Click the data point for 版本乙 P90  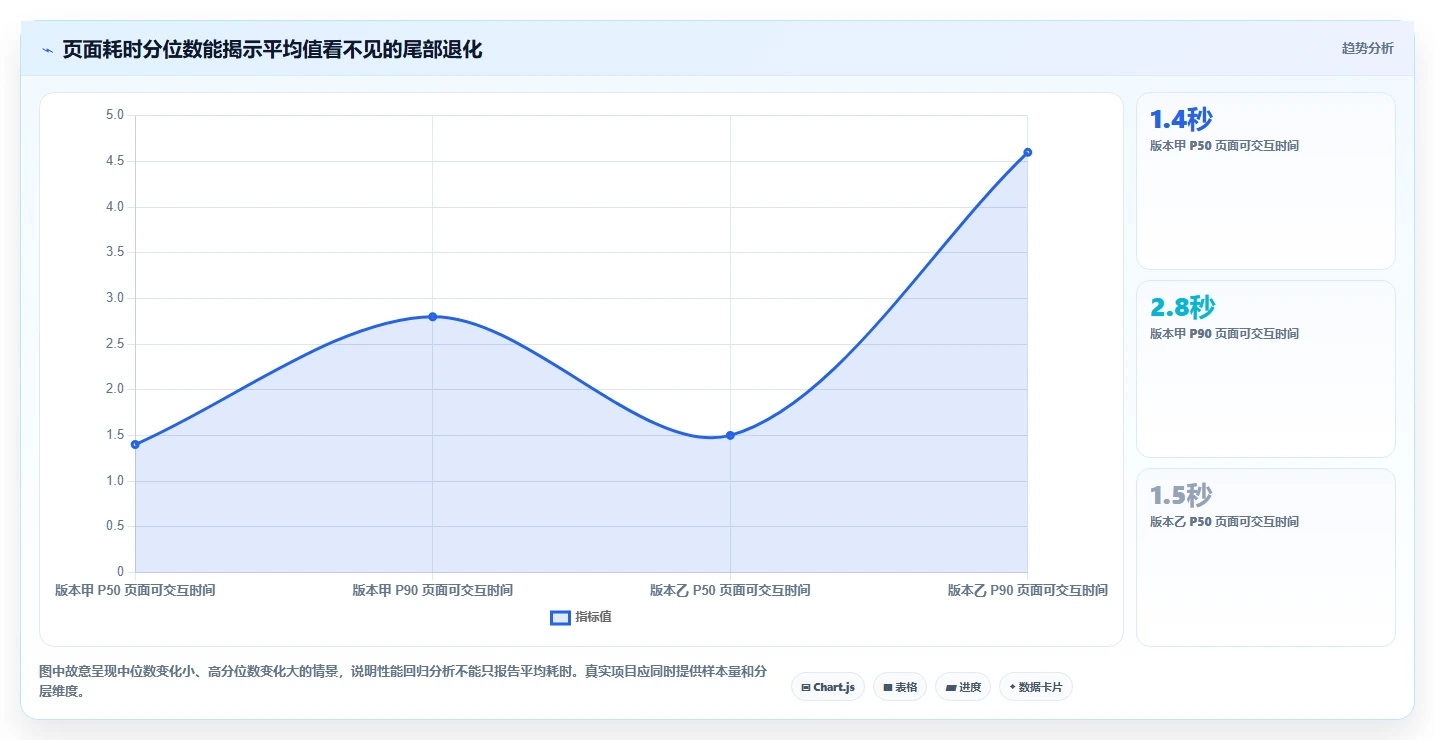tap(1027, 152)
